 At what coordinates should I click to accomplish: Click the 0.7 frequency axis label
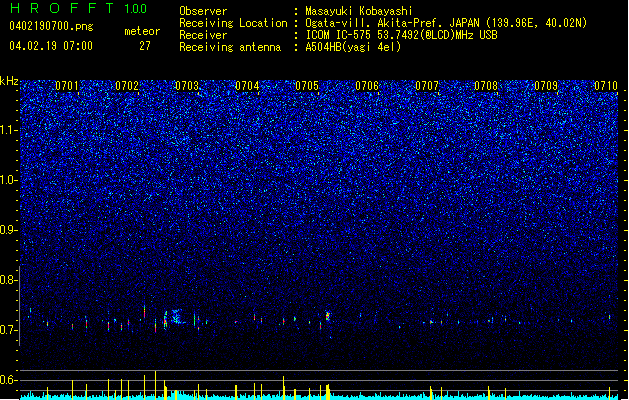(x=9, y=330)
